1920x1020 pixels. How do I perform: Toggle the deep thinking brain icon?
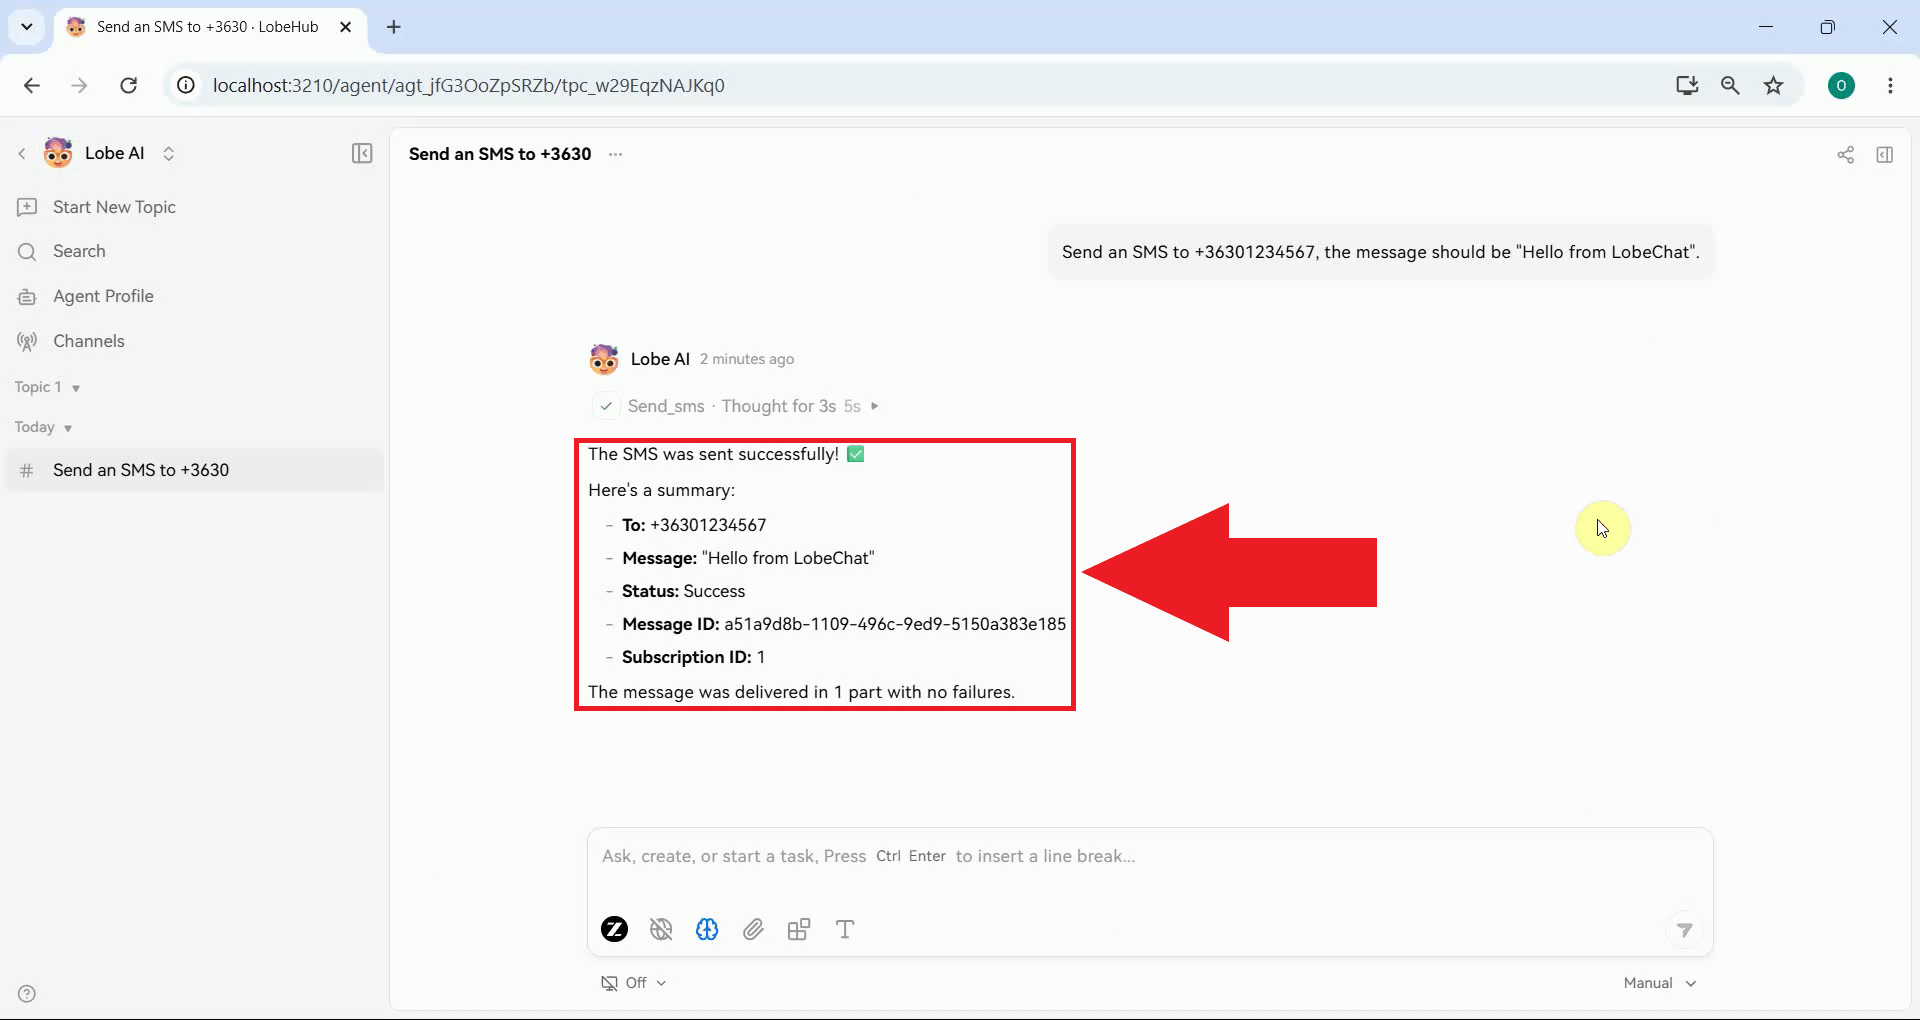707,930
